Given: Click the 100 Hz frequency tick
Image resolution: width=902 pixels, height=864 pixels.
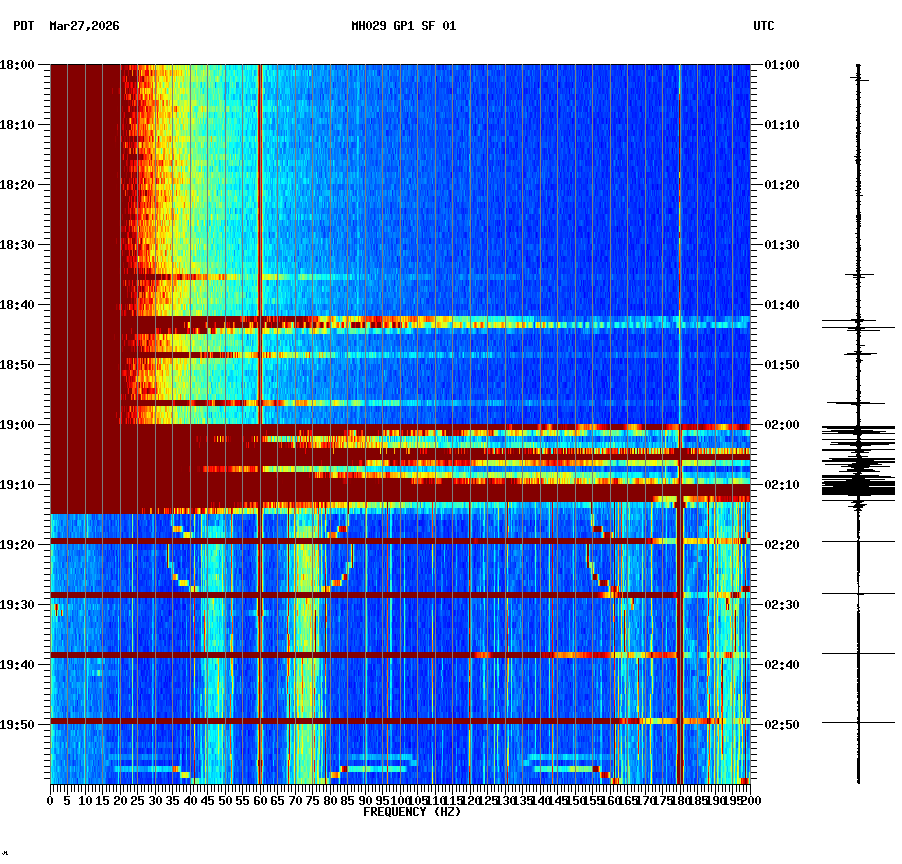Looking at the screenshot, I should pos(398,799).
